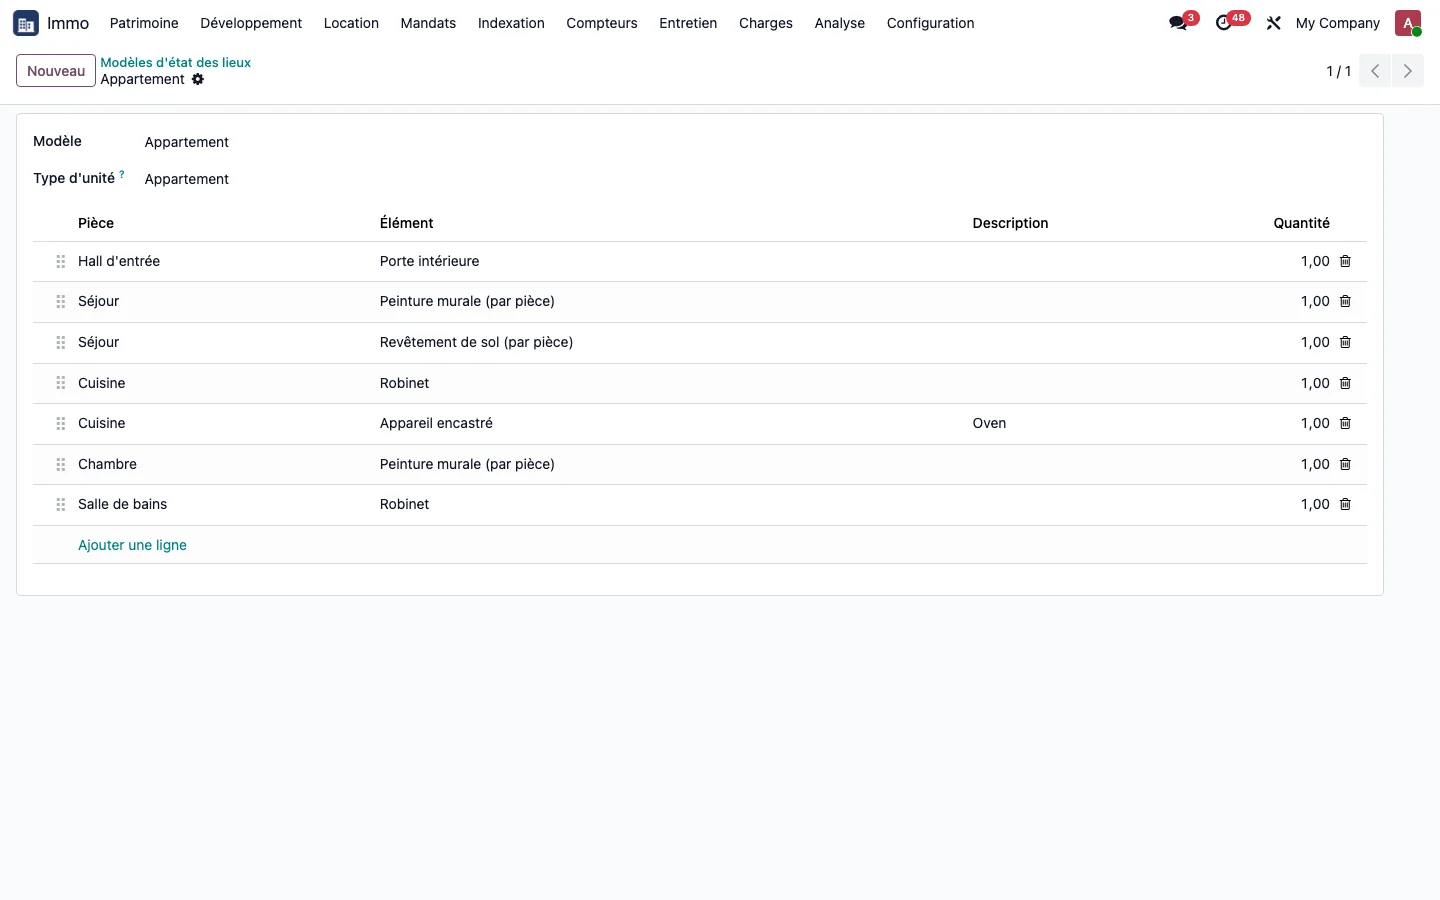Image resolution: width=1440 pixels, height=900 pixels.
Task: Open Modèles d'état des lieux breadcrumb
Action: pos(175,62)
